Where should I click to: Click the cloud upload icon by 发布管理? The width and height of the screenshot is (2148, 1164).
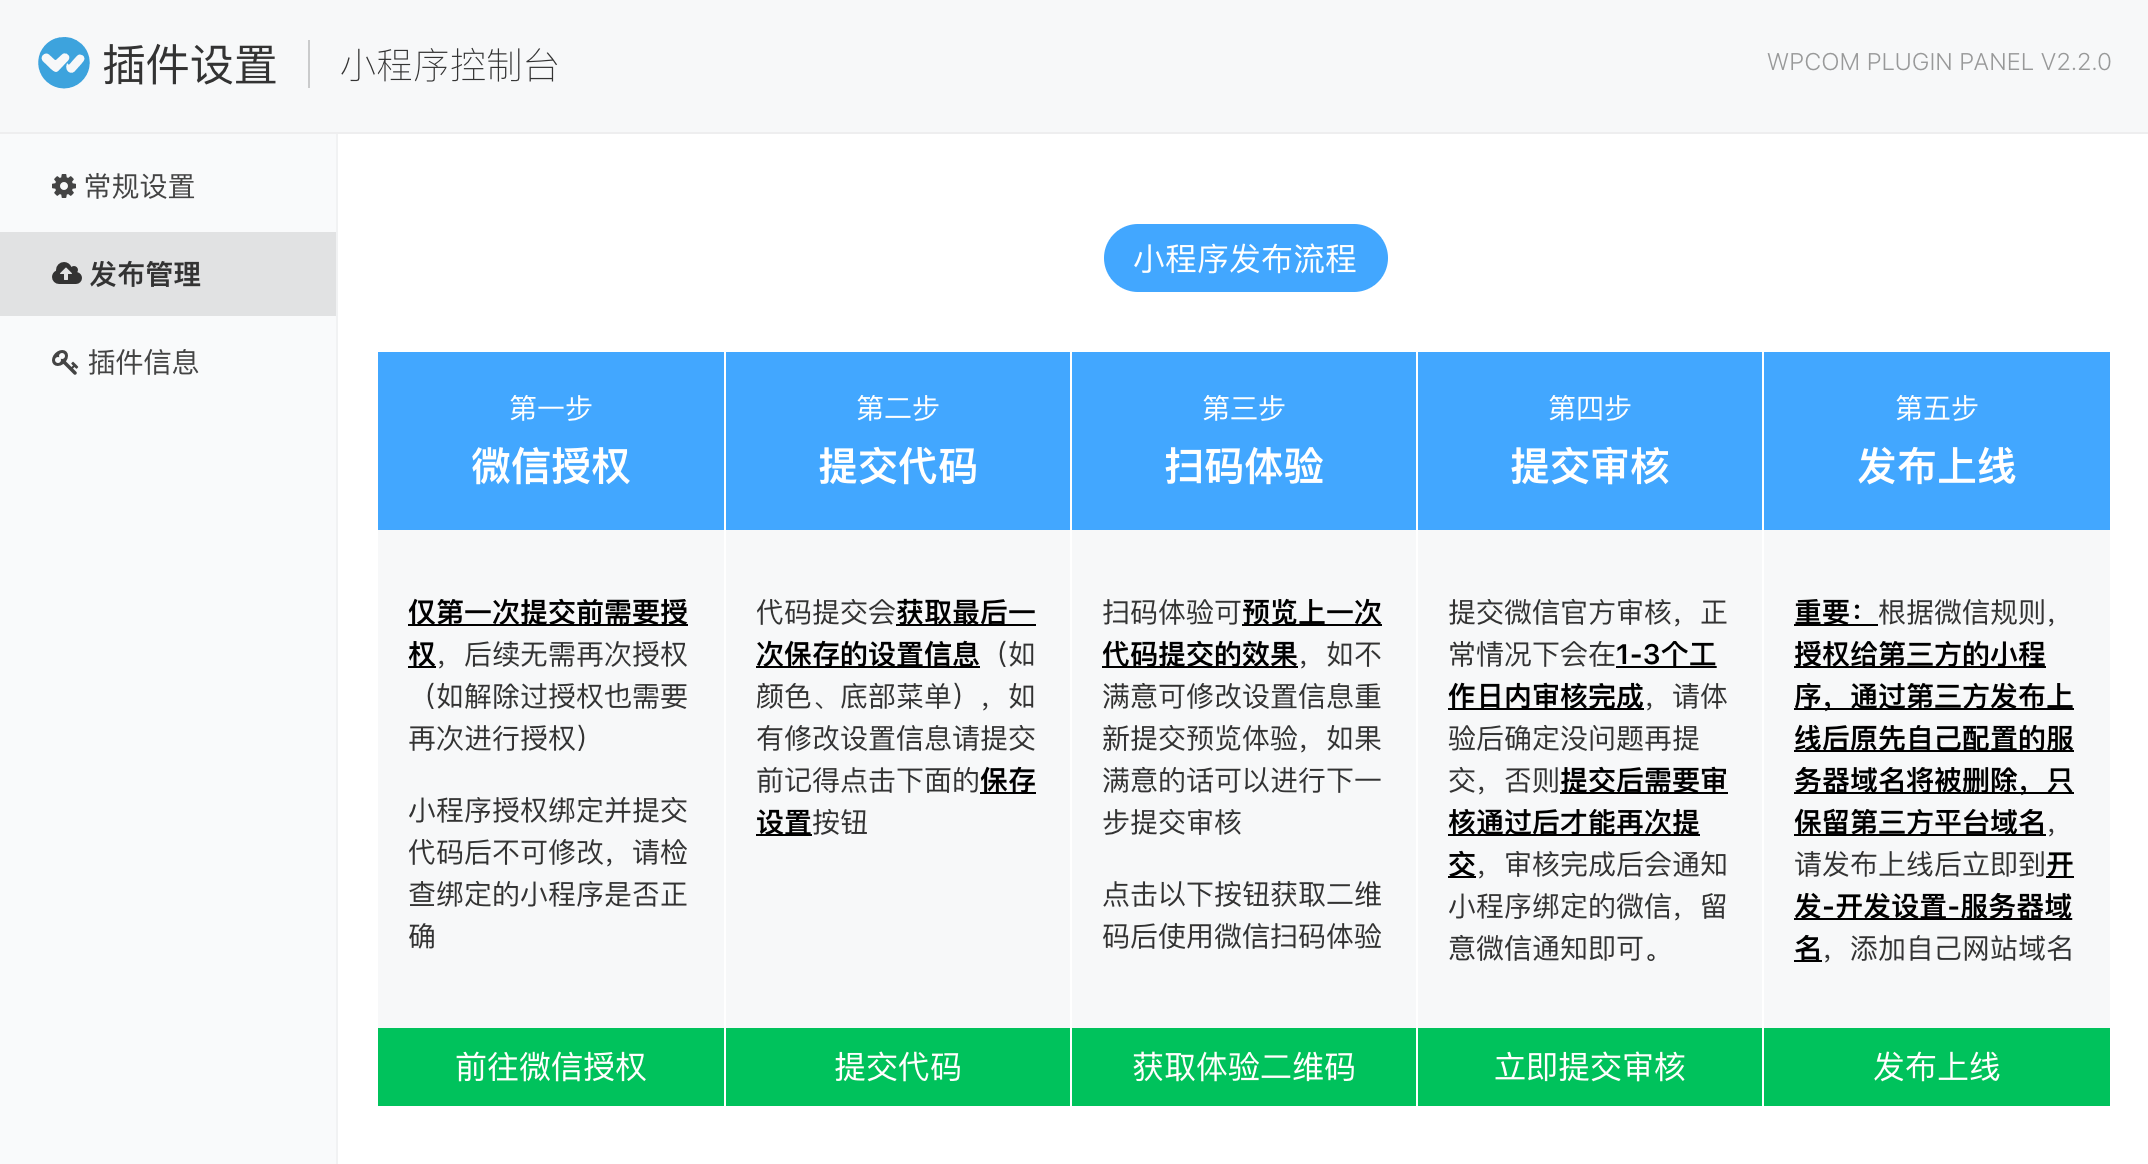pos(66,274)
